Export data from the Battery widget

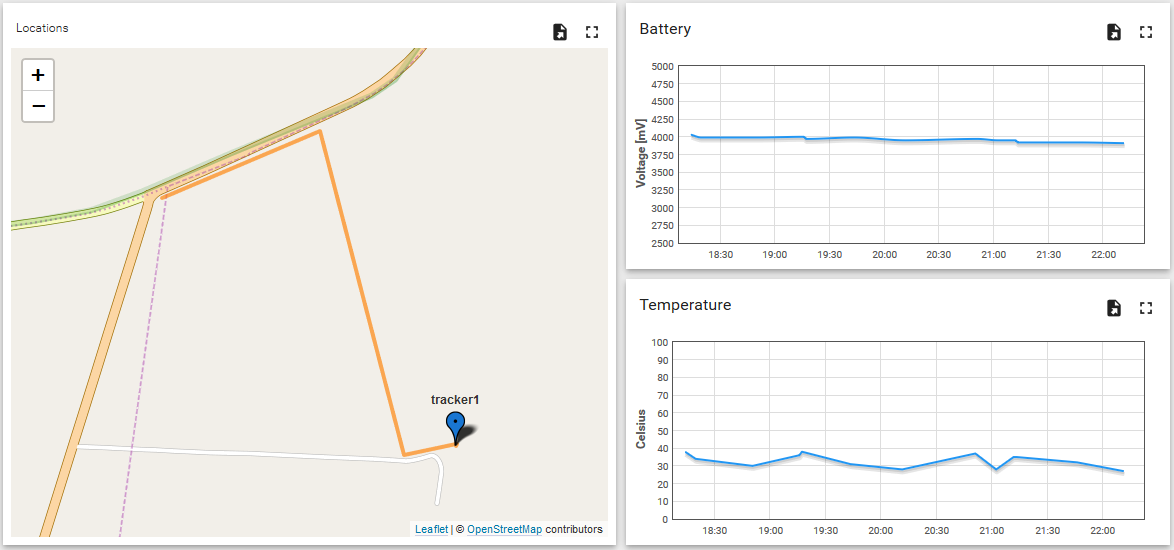pyautogui.click(x=1114, y=32)
